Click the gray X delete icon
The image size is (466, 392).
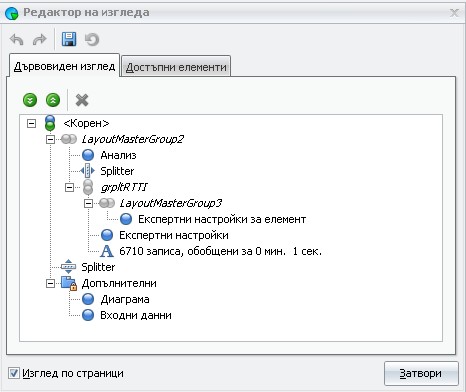coord(82,100)
